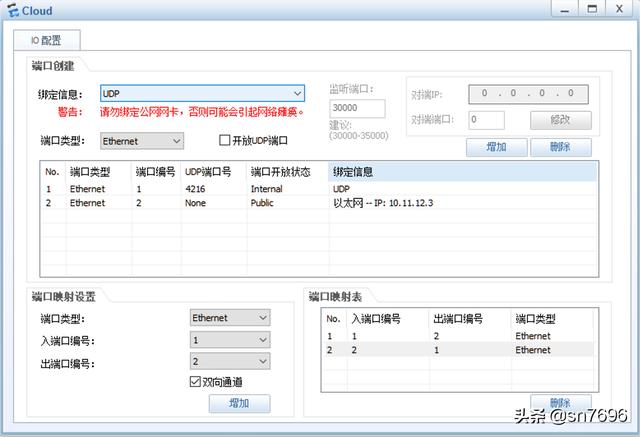
Task: Click the 端口编号 column header
Action: tap(156, 172)
